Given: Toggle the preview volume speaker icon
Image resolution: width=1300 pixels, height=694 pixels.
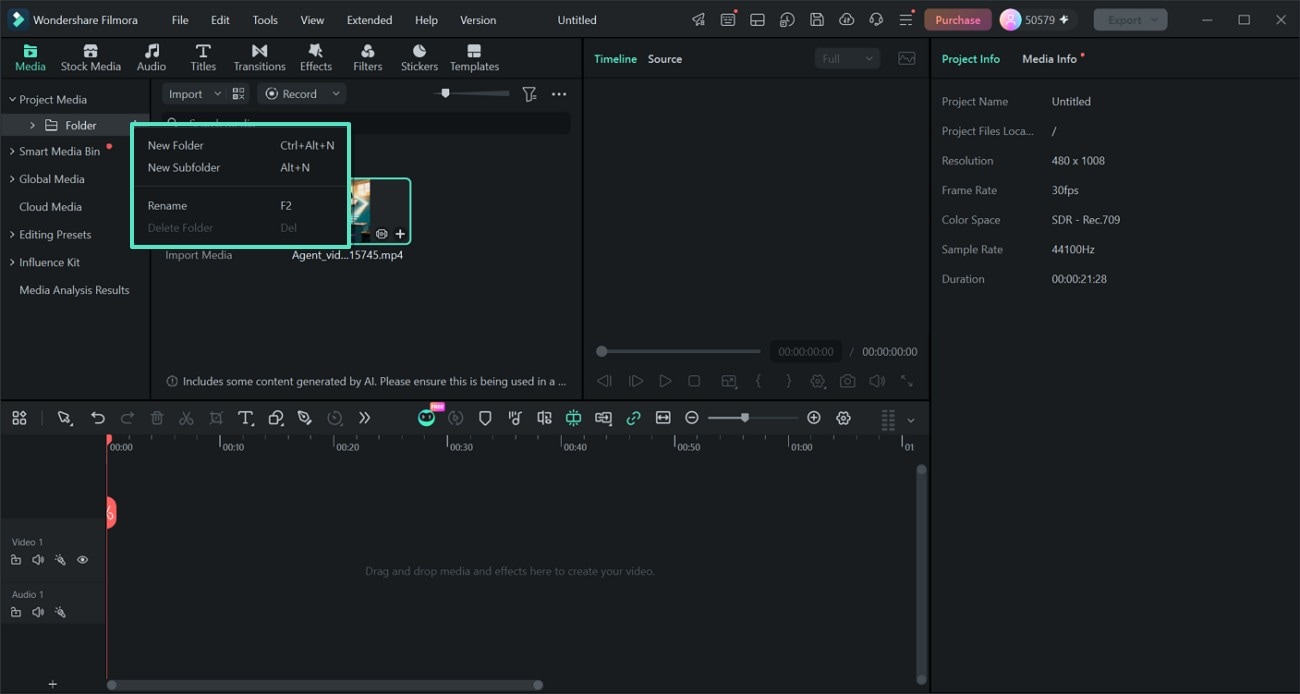Looking at the screenshot, I should click(877, 381).
